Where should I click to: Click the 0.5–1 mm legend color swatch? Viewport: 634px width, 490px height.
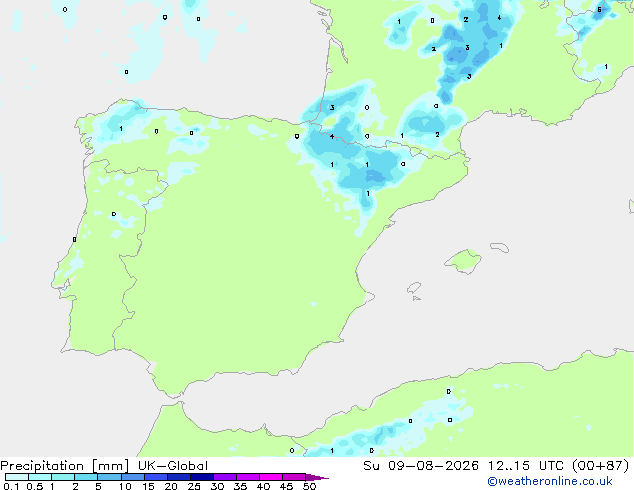[x=40, y=477]
